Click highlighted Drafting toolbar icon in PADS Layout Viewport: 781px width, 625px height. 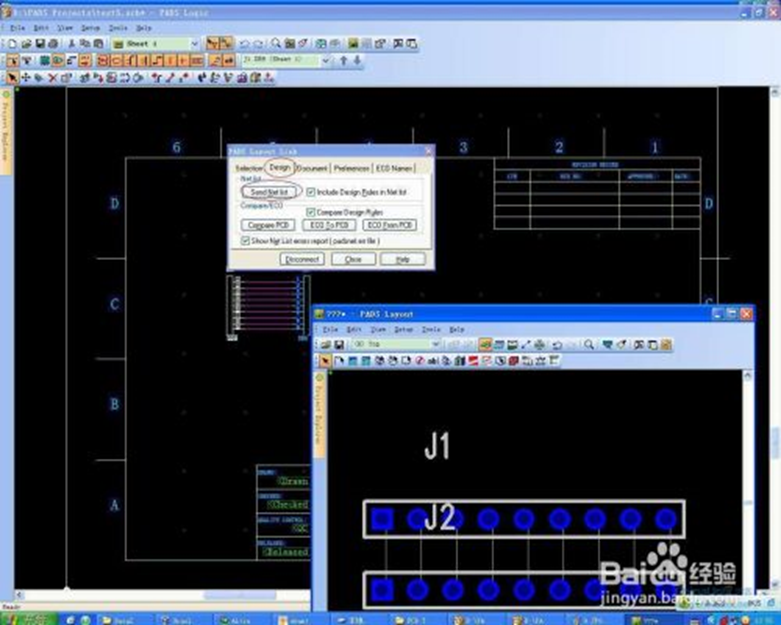485,344
